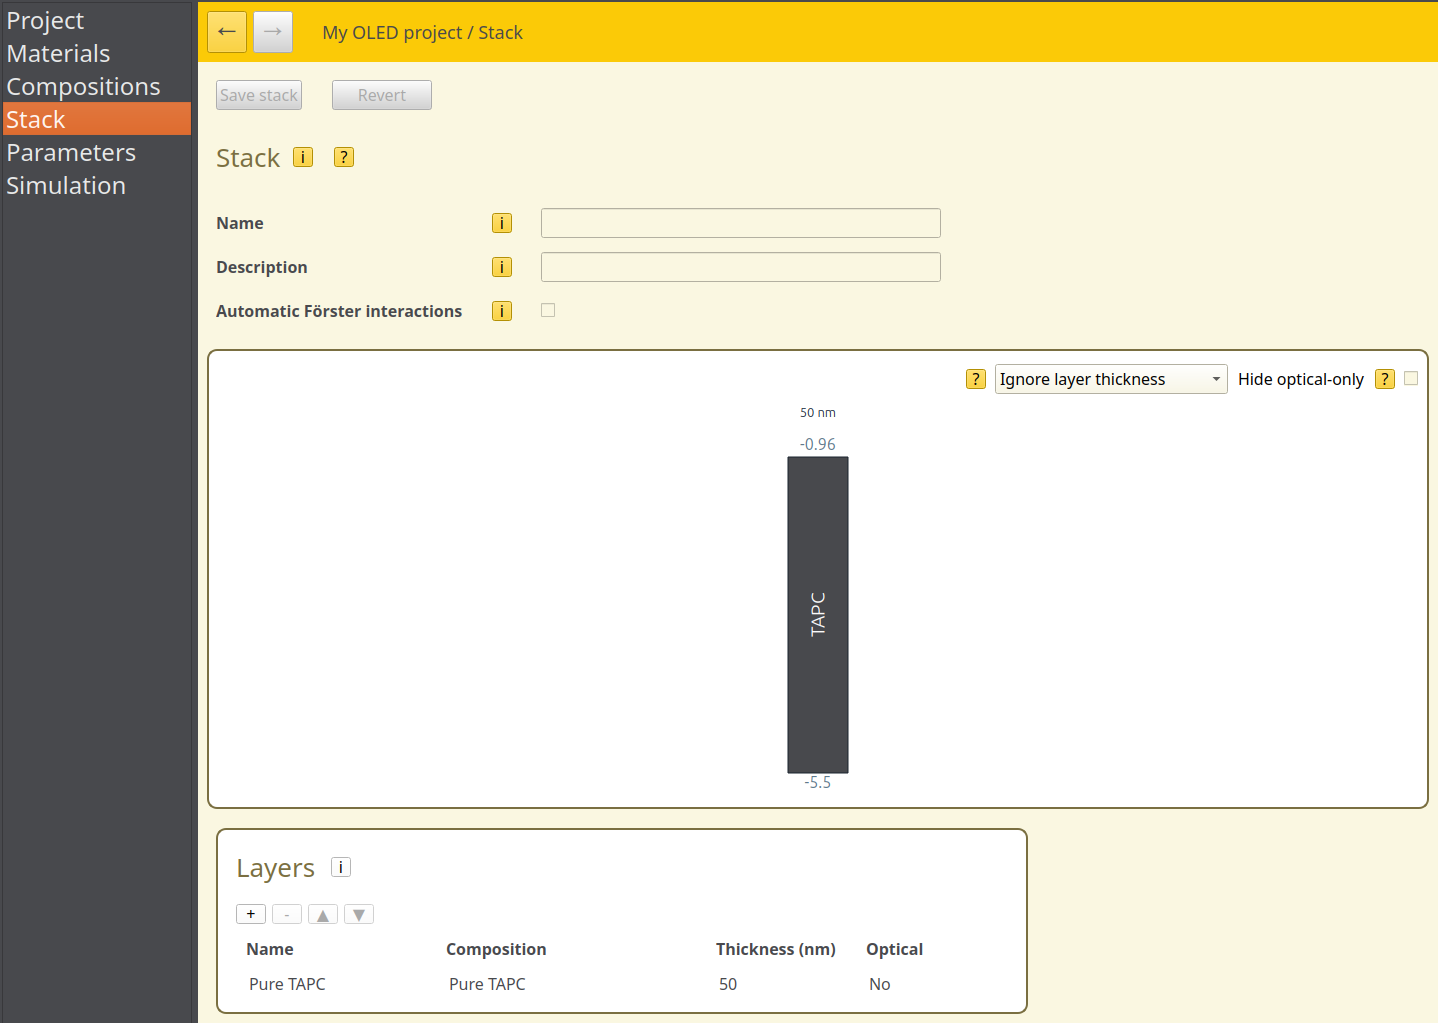Open the Layers info icon

coord(341,867)
